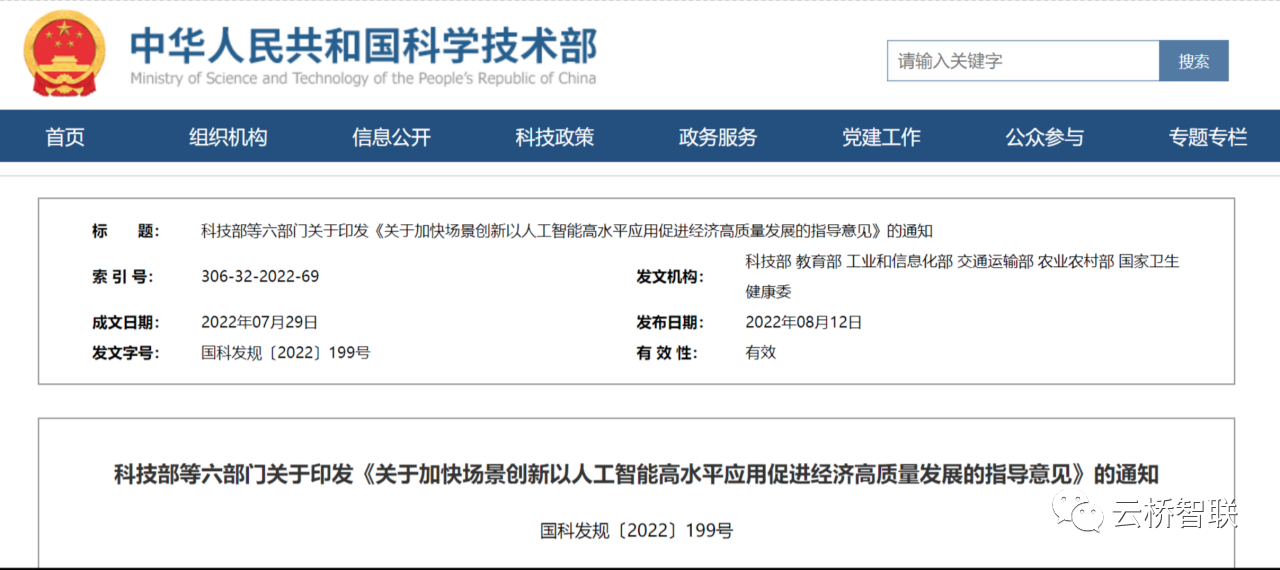Click document number 国科发规〔2022〕199号 in info table
This screenshot has width=1280, height=570.
click(x=285, y=352)
